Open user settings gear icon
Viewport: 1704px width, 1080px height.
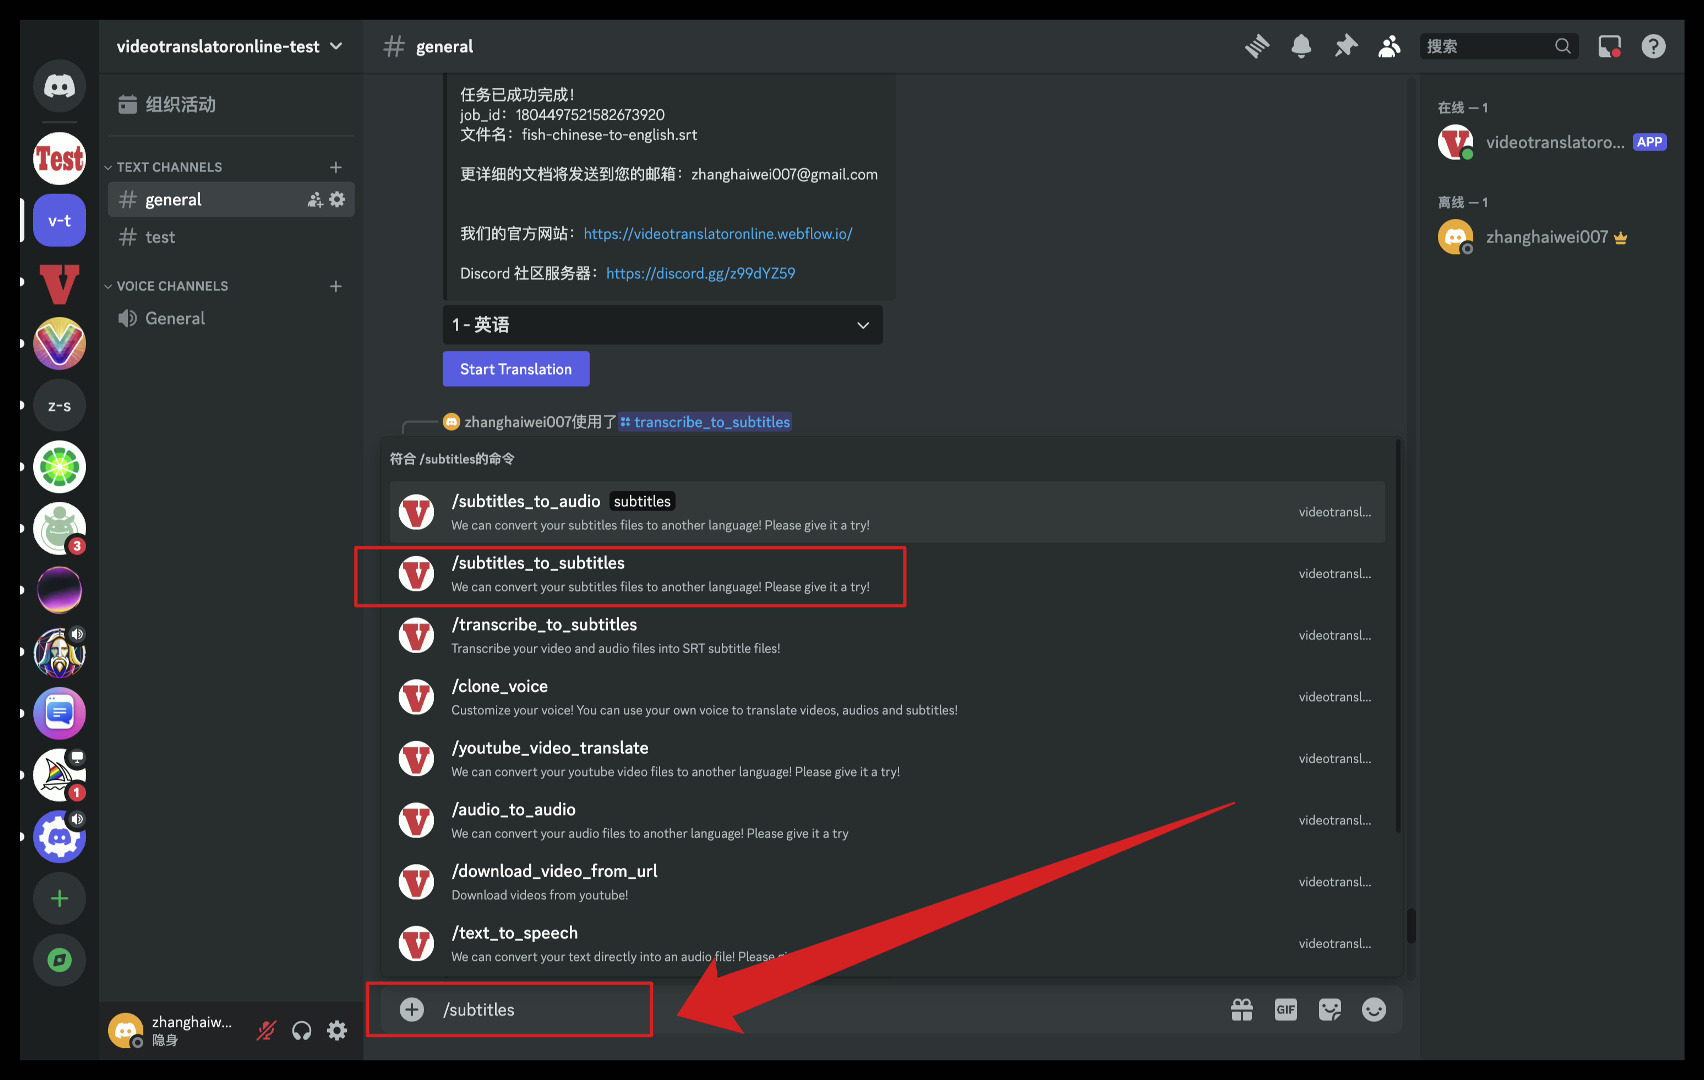tap(337, 1030)
